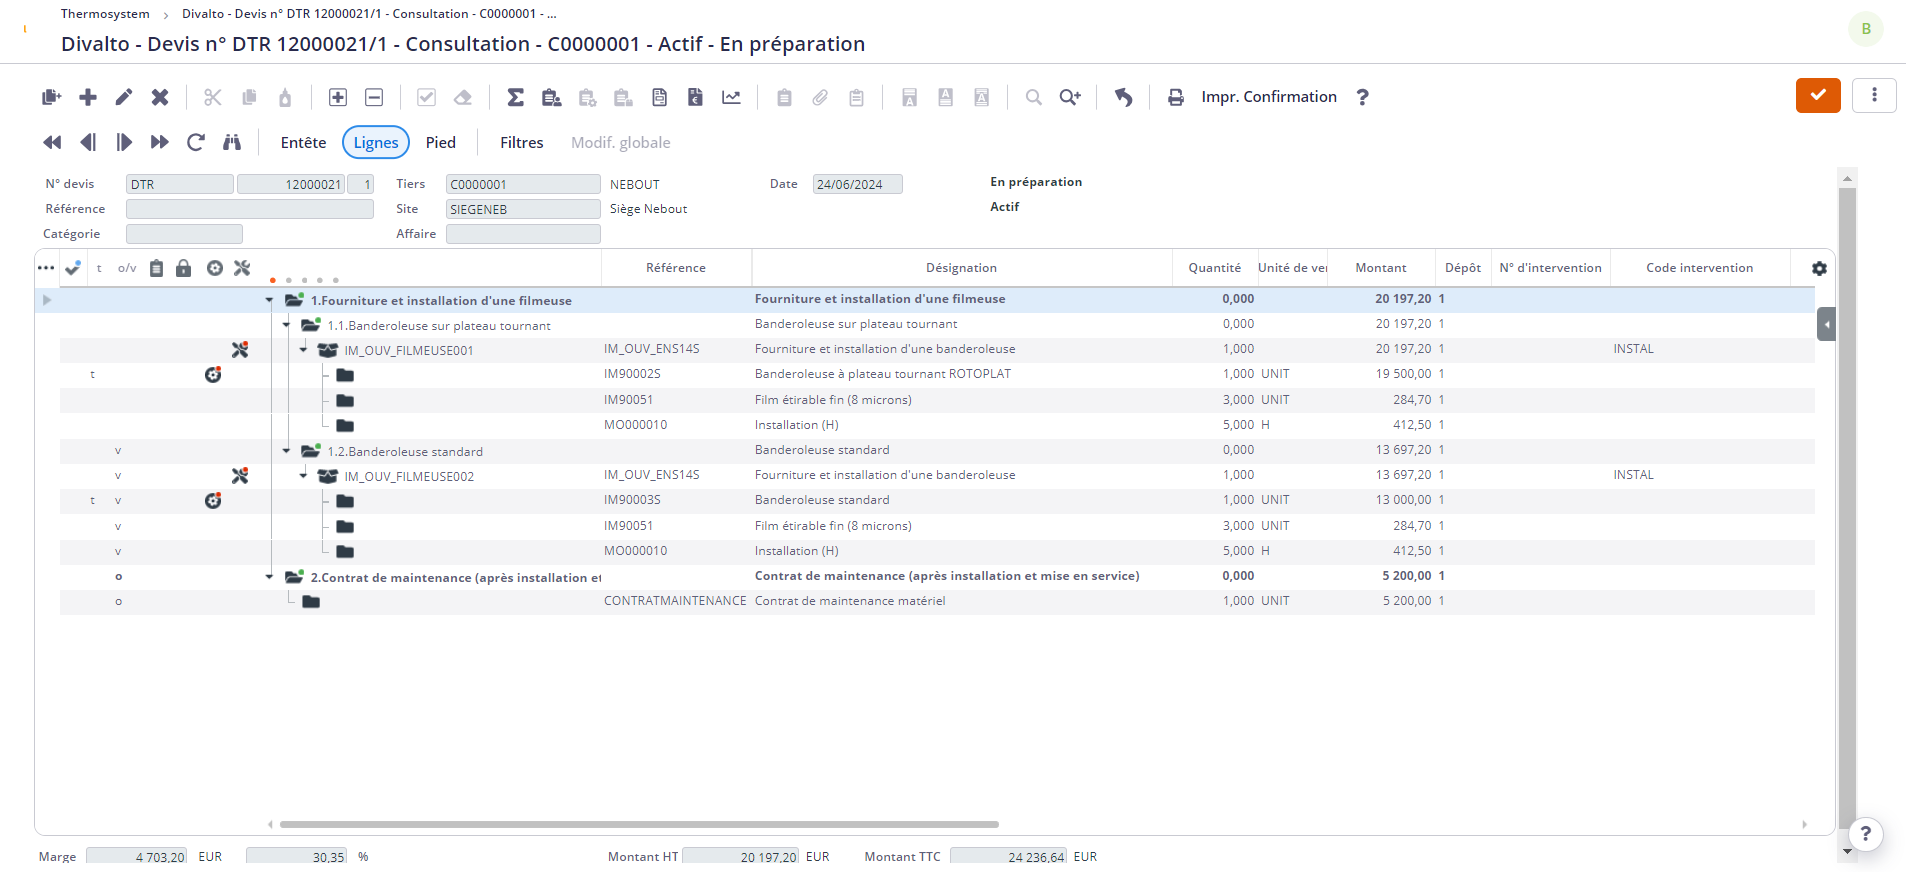Click the Désignation column header
Viewport: 1906px width, 872px height.
tap(961, 268)
